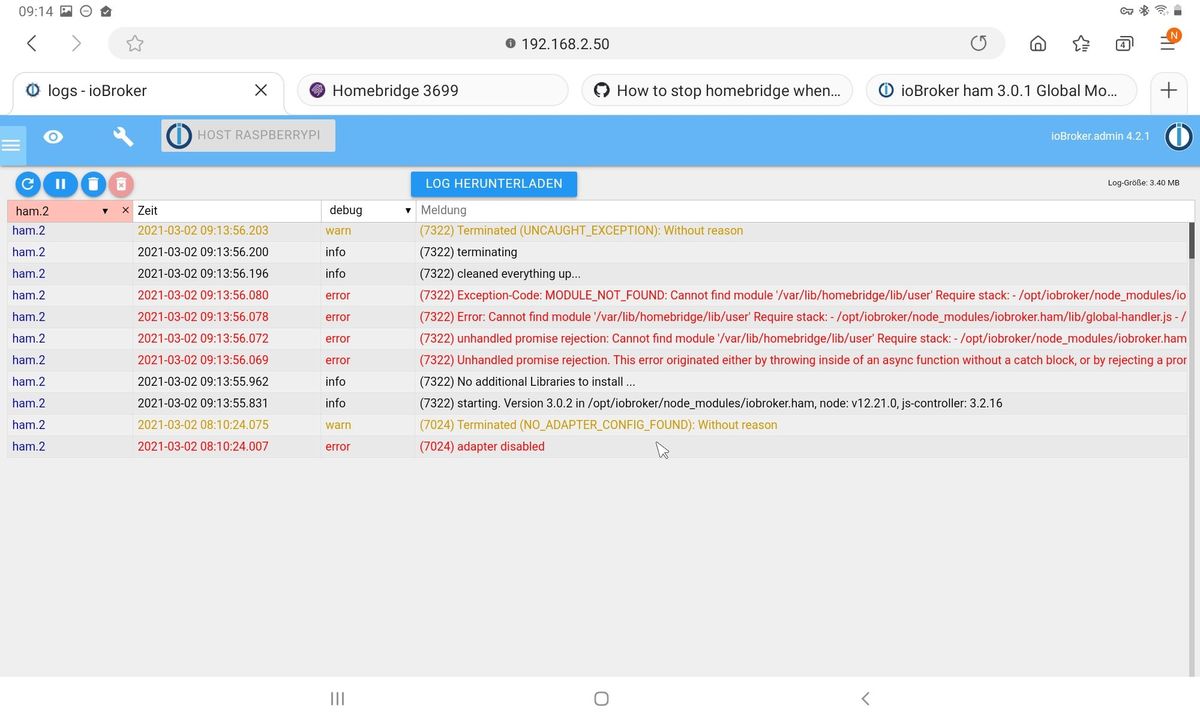Image resolution: width=1200 pixels, height=720 pixels.
Task: Switch to the Homebridge 3699 tab
Action: click(433, 90)
